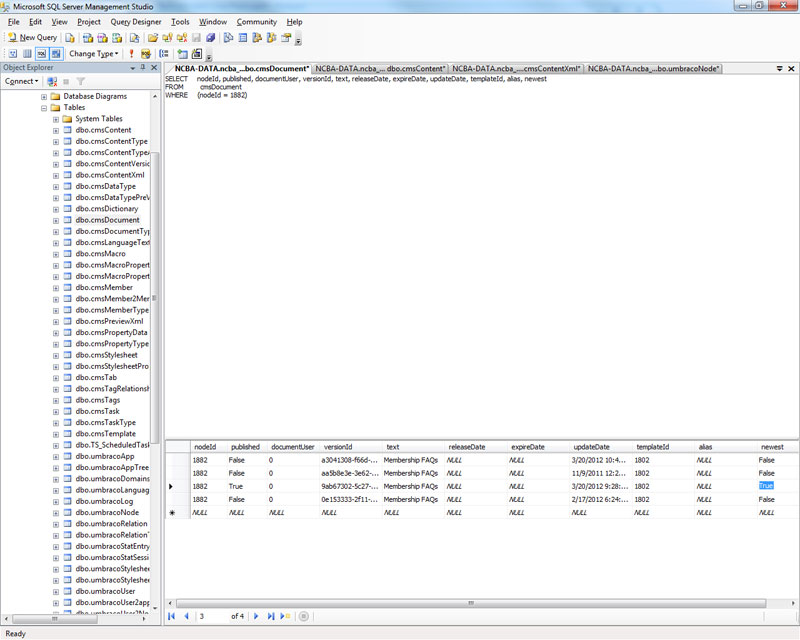Go to last record in results navigator
The width and height of the screenshot is (800, 640).
tap(271, 616)
